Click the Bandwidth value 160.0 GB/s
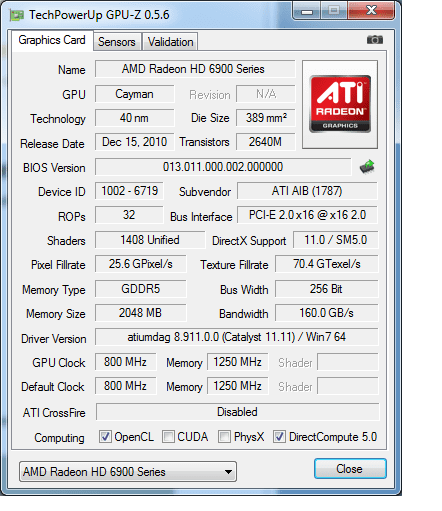 pyautogui.click(x=327, y=313)
